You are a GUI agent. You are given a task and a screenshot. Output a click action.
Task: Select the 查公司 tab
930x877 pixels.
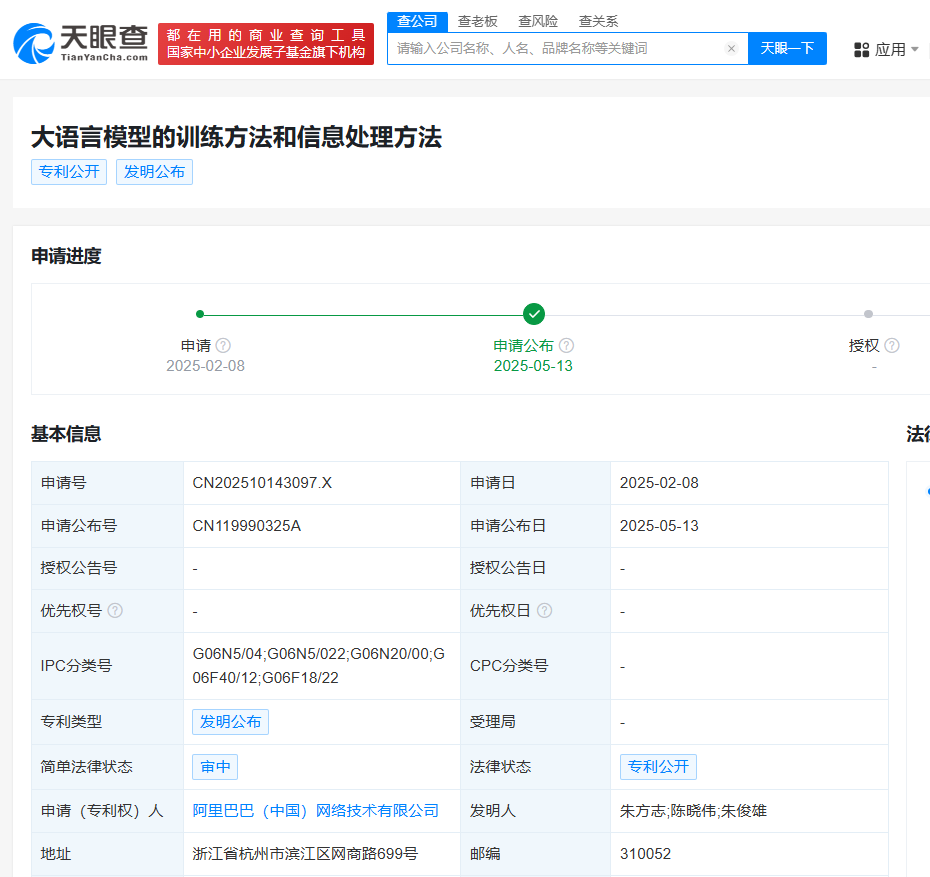[x=417, y=21]
